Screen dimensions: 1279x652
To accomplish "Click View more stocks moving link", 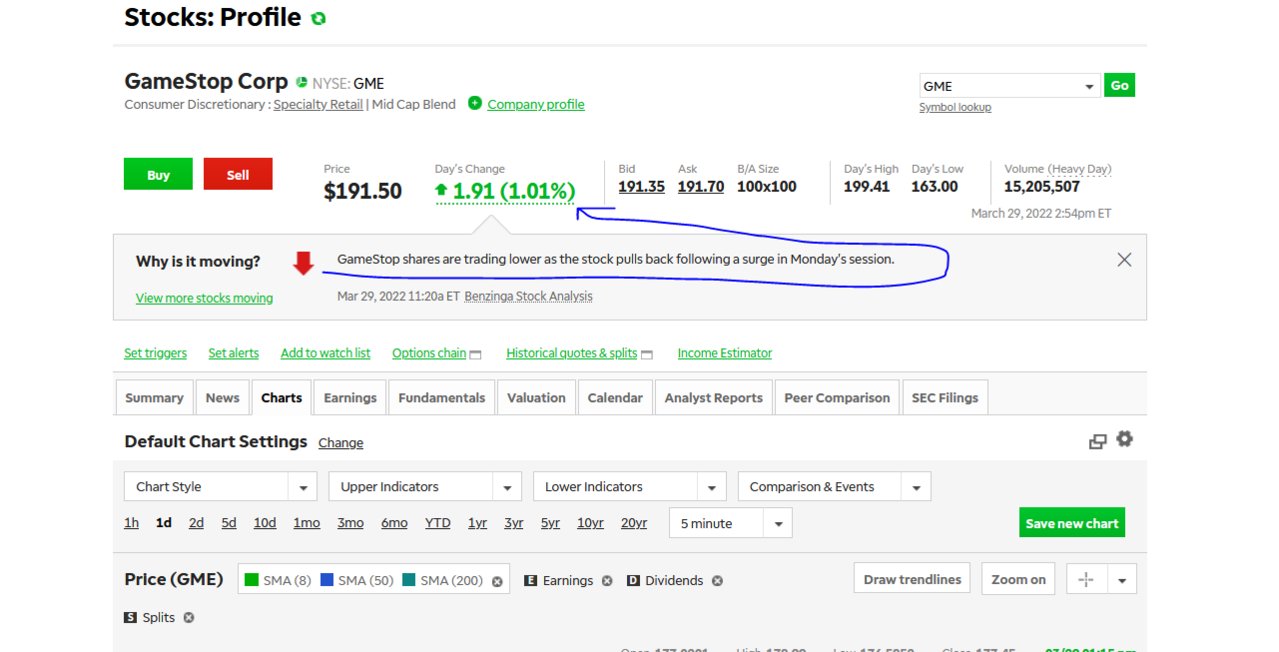I will (x=204, y=298).
